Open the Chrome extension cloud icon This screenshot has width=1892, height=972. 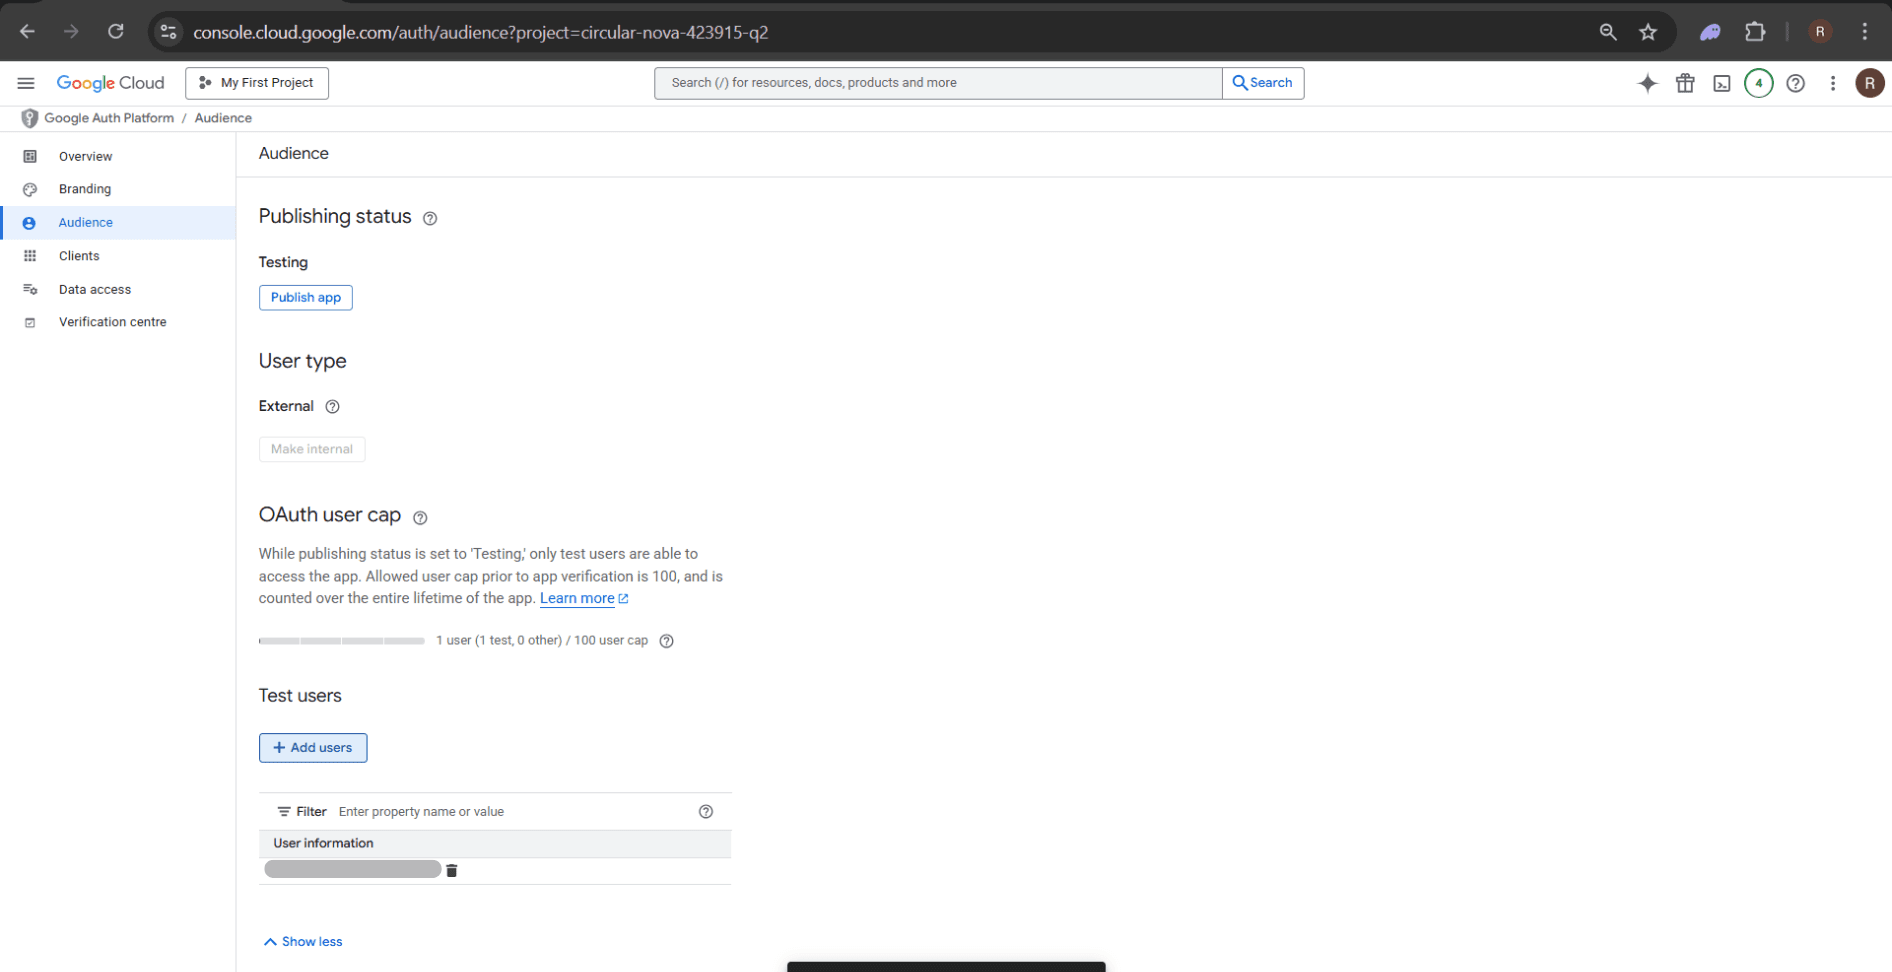point(1710,32)
